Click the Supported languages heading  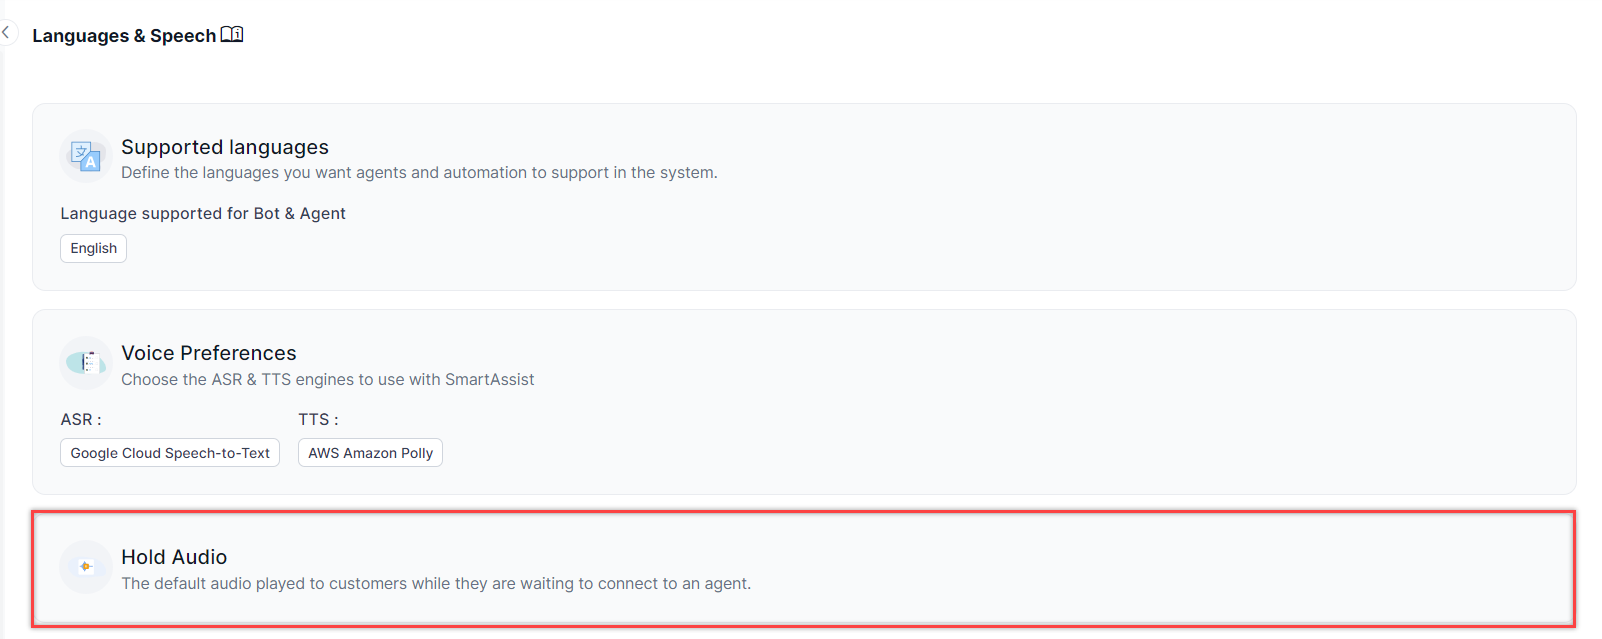(225, 147)
